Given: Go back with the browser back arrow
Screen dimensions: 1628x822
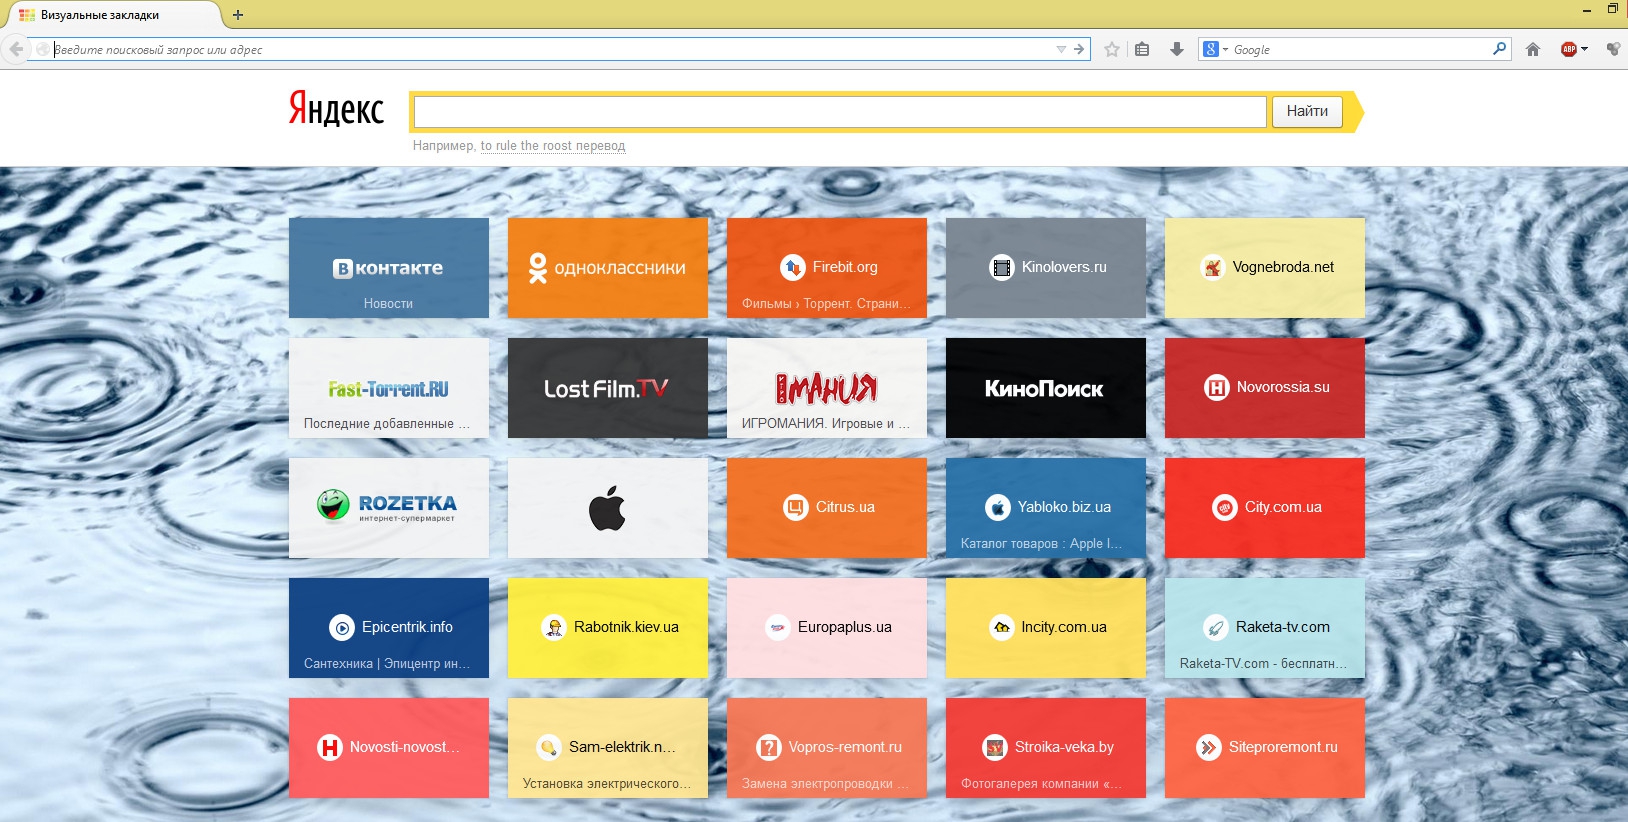Looking at the screenshot, I should 15,49.
